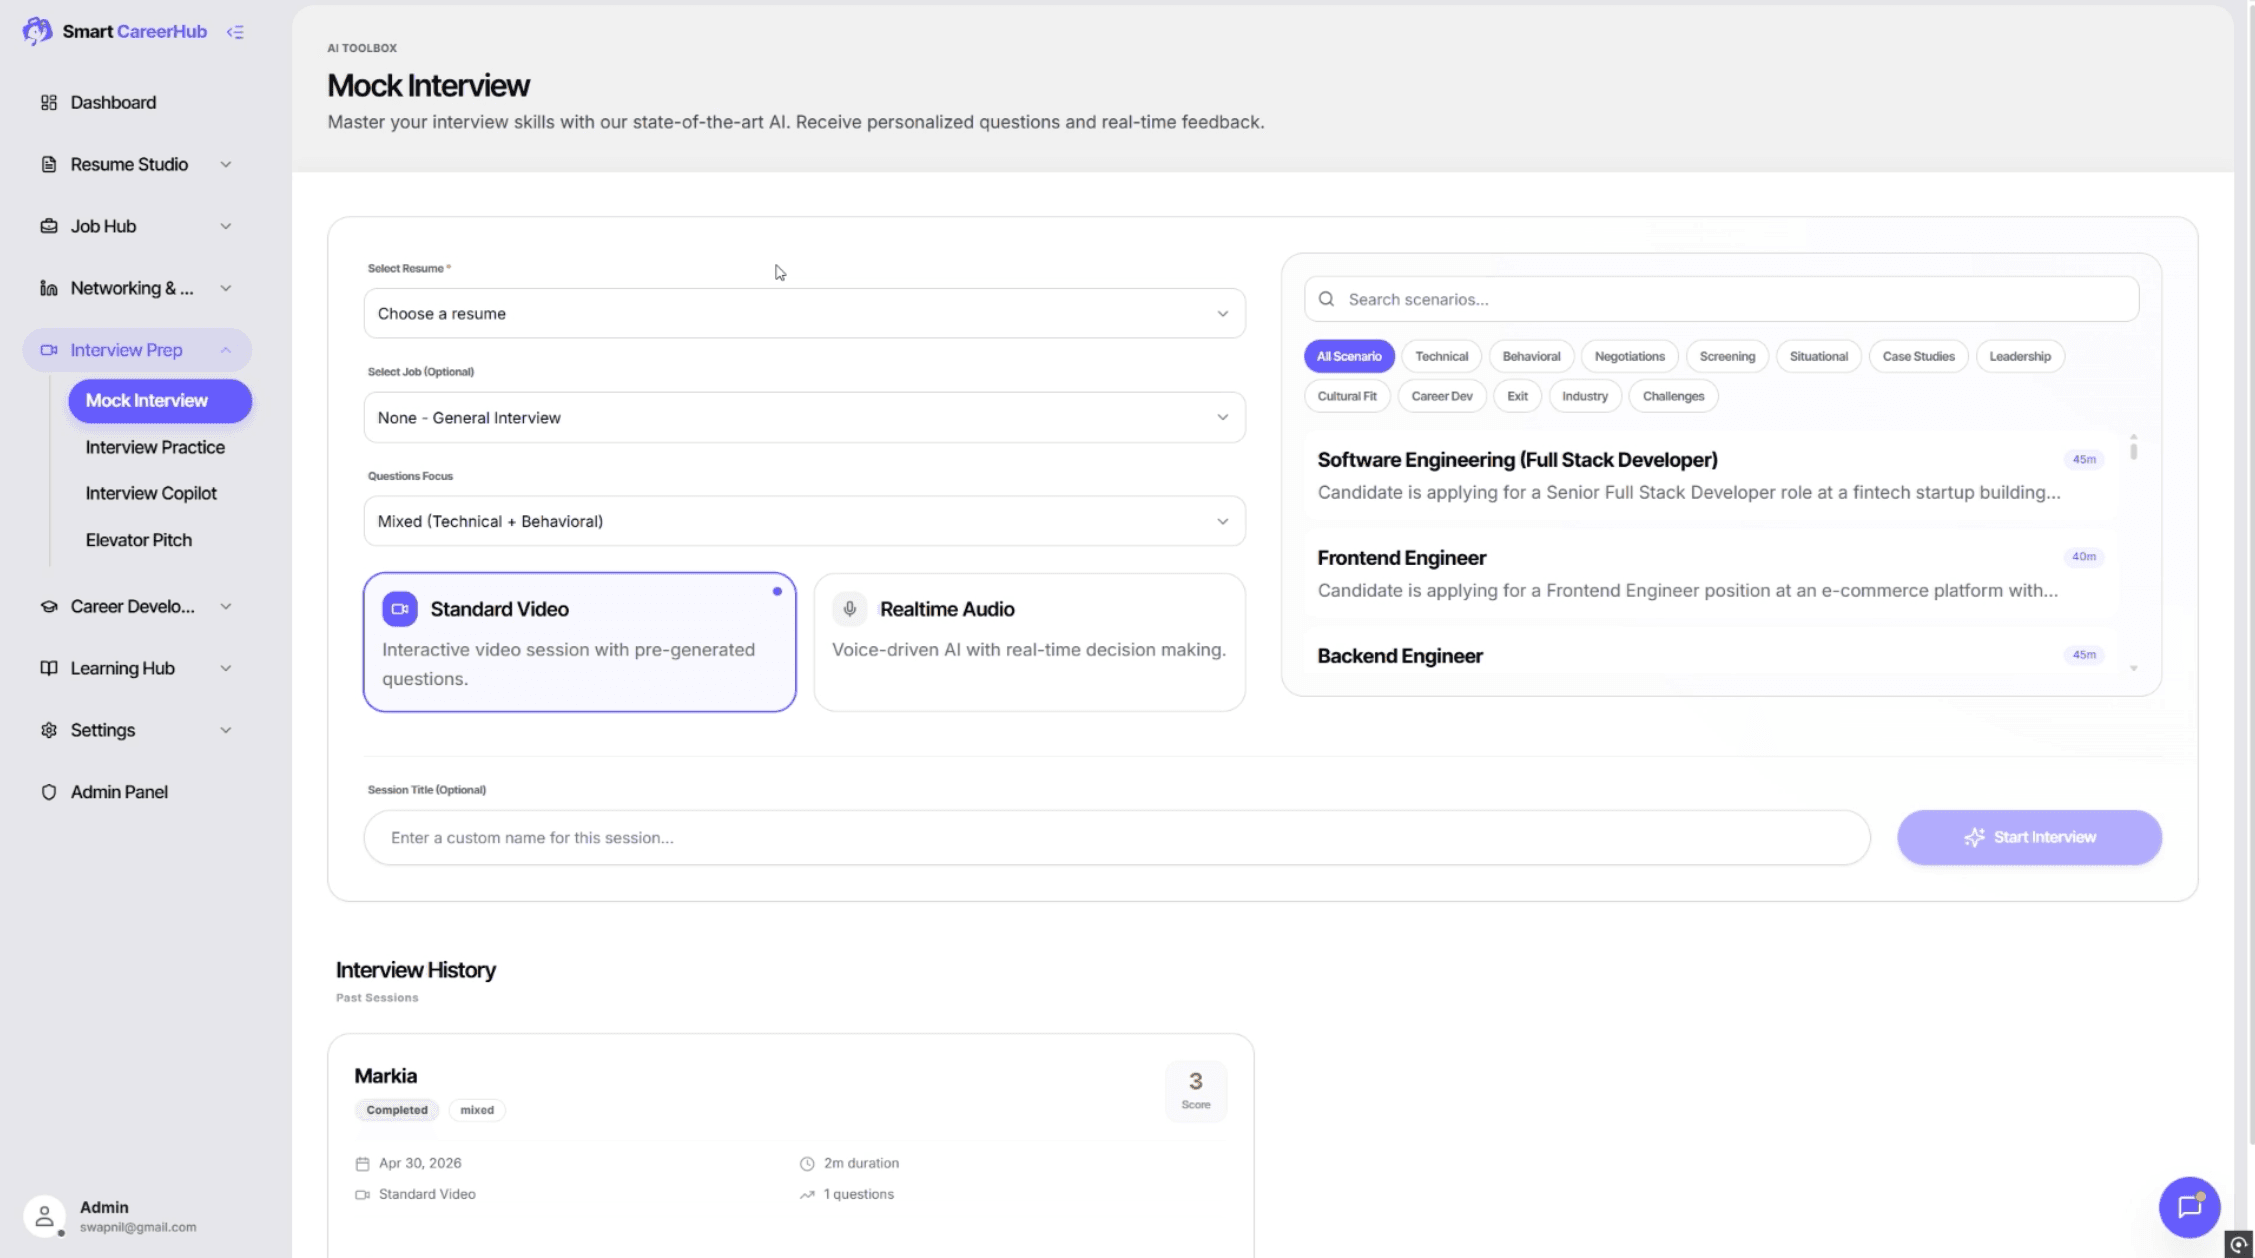This screenshot has height=1258, width=2255.
Task: Open the Select Job dropdown
Action: point(804,417)
